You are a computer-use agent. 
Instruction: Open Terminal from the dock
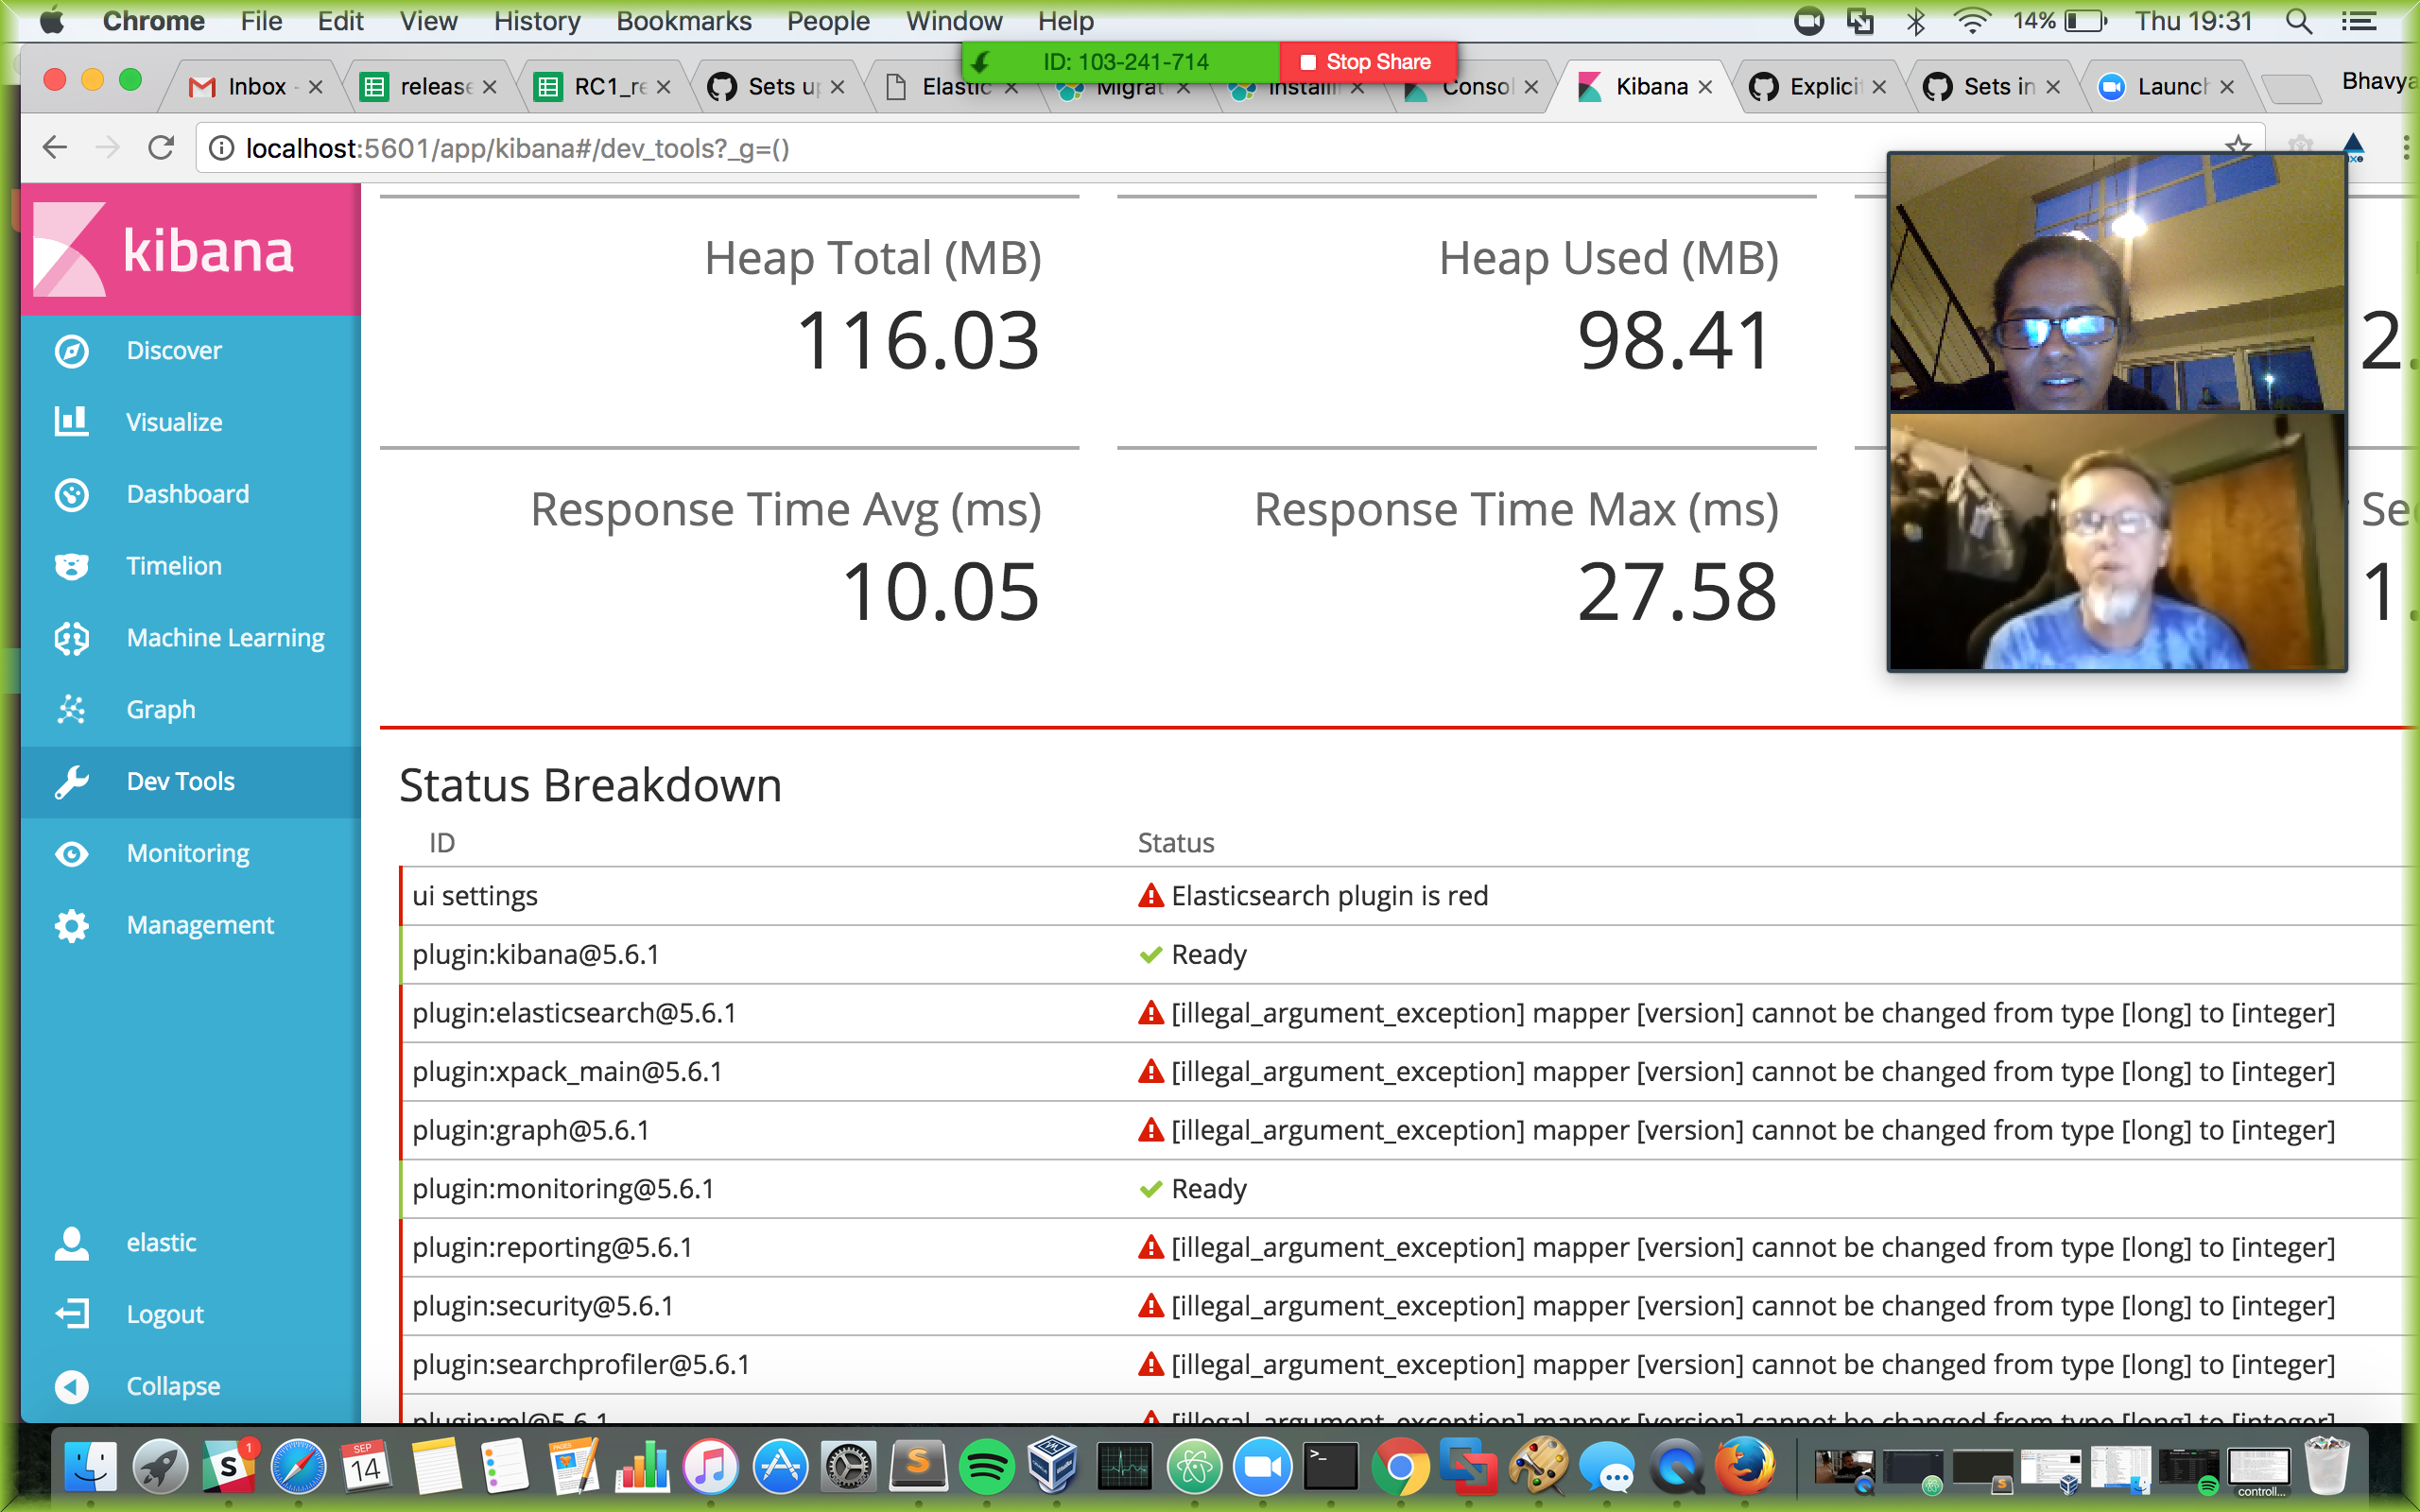(x=1331, y=1468)
